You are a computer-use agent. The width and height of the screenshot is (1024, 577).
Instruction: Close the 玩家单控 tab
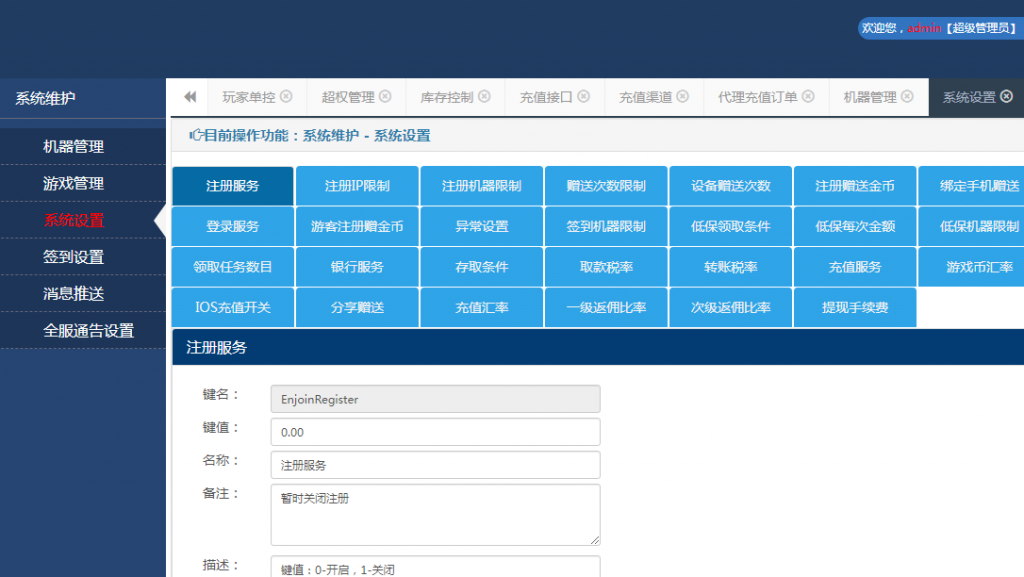point(288,97)
